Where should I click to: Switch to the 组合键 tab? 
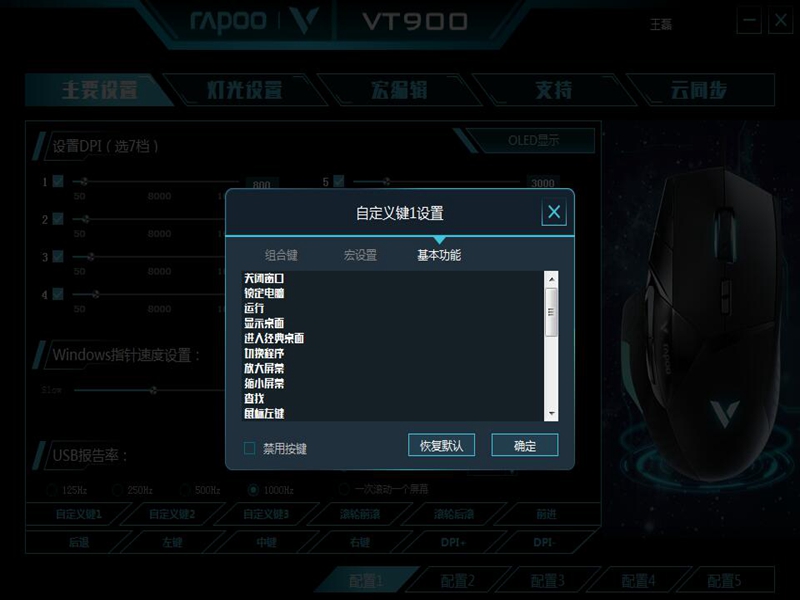[x=281, y=255]
